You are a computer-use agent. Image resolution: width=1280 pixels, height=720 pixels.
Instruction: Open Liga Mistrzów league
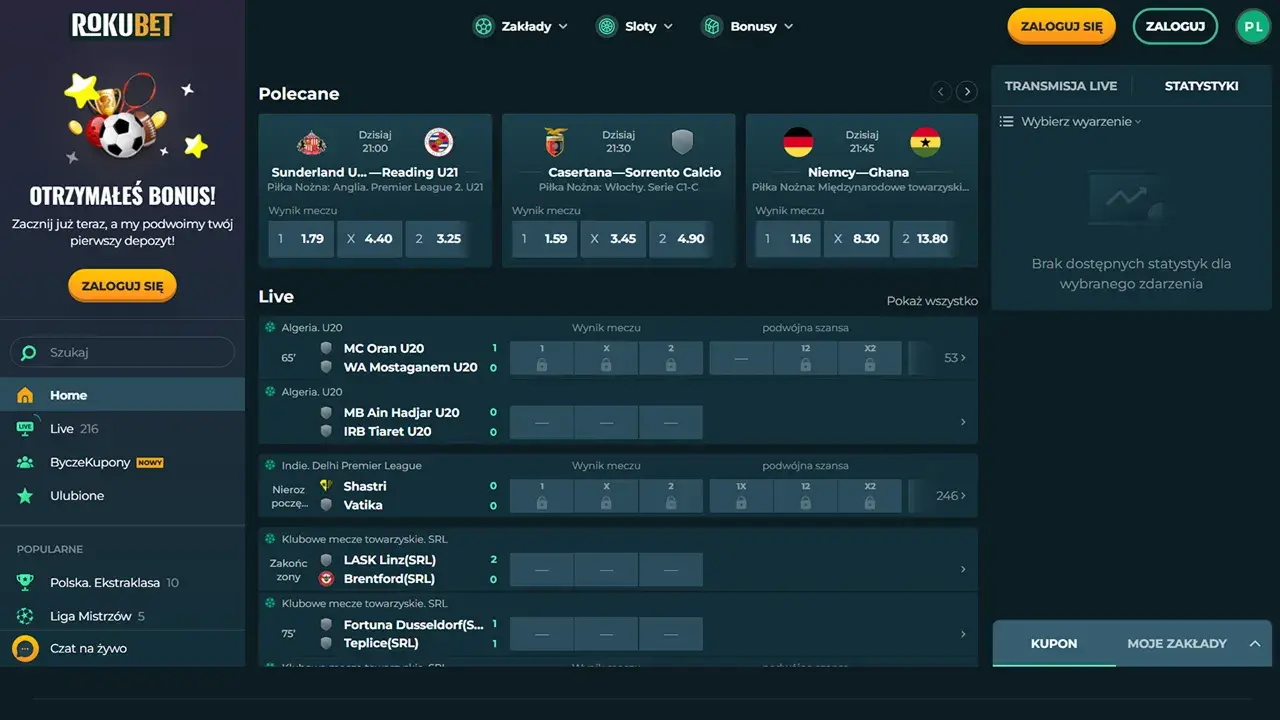coord(122,616)
